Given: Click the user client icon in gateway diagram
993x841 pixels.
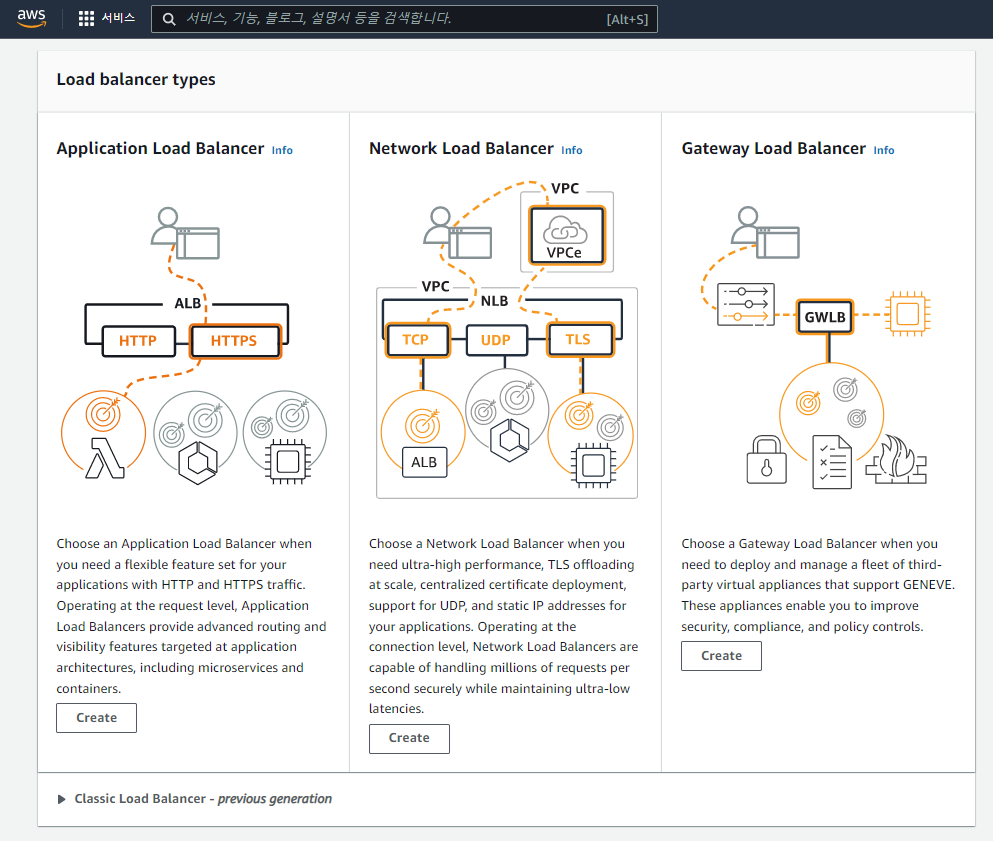Looking at the screenshot, I should (x=765, y=232).
